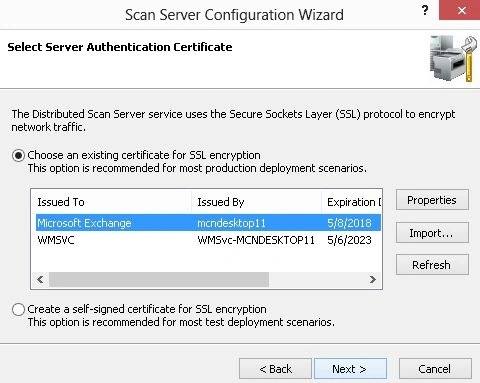Click the Expiration column header
This screenshot has height=383, width=480.
[352, 202]
